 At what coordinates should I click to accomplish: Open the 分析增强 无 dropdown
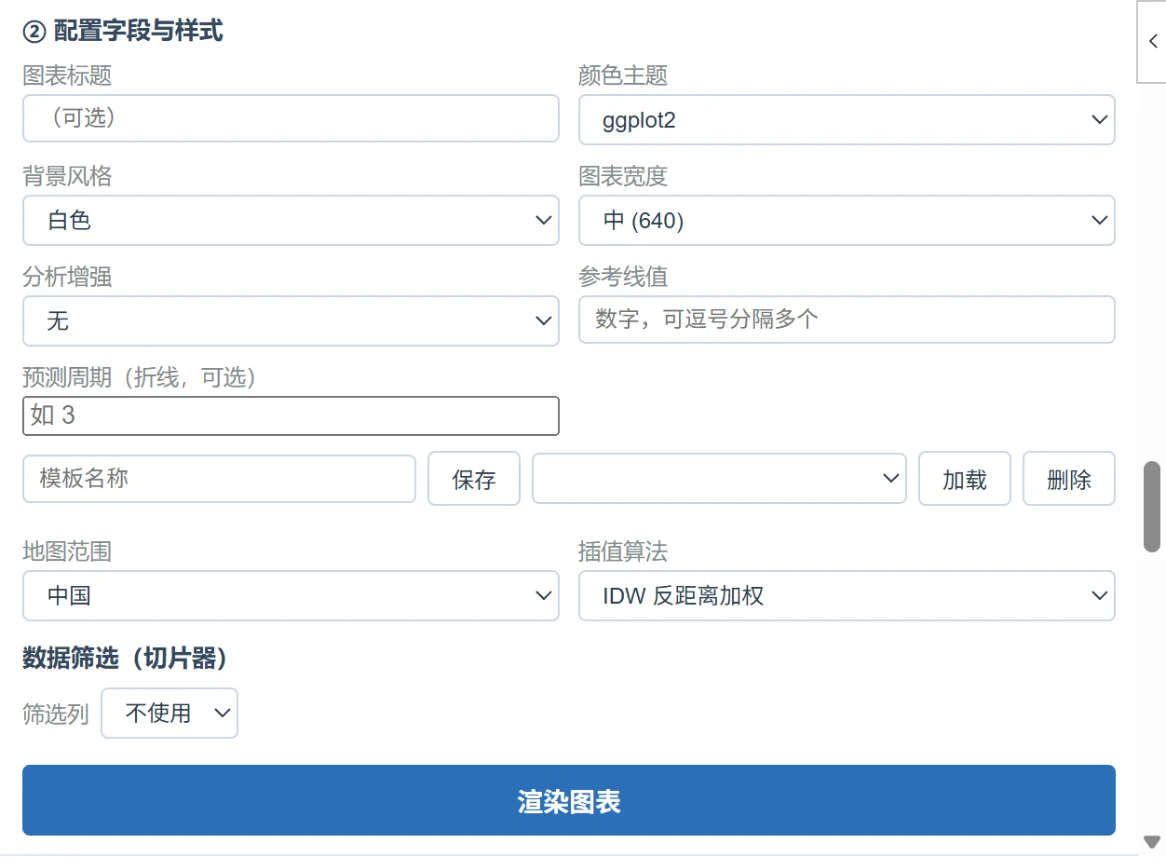291,321
